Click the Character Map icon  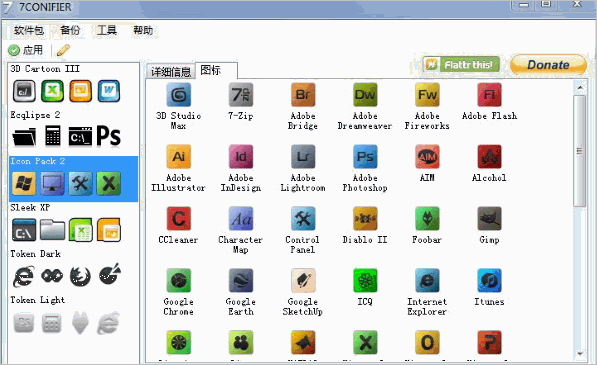pos(241,218)
